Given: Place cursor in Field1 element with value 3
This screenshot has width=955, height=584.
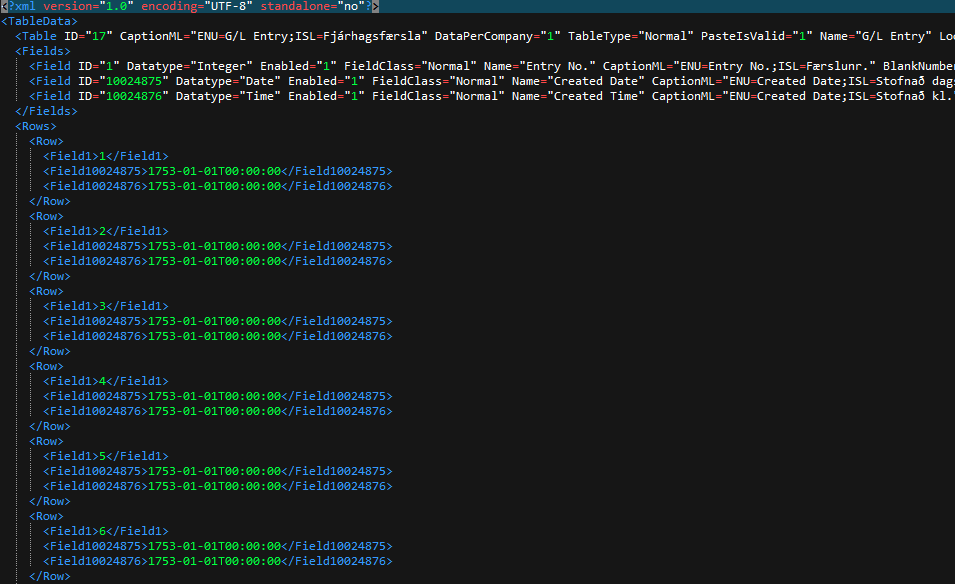Looking at the screenshot, I should (105, 306).
